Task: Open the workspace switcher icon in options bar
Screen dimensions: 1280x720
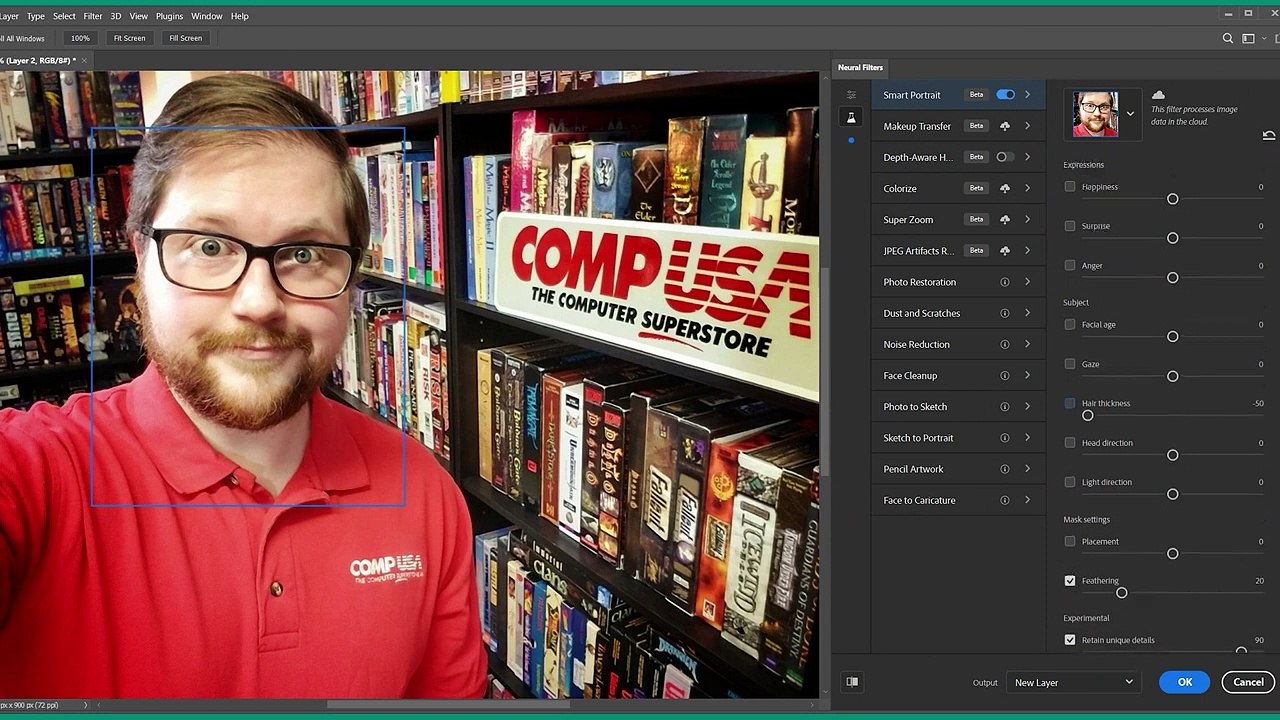Action: click(1248, 38)
